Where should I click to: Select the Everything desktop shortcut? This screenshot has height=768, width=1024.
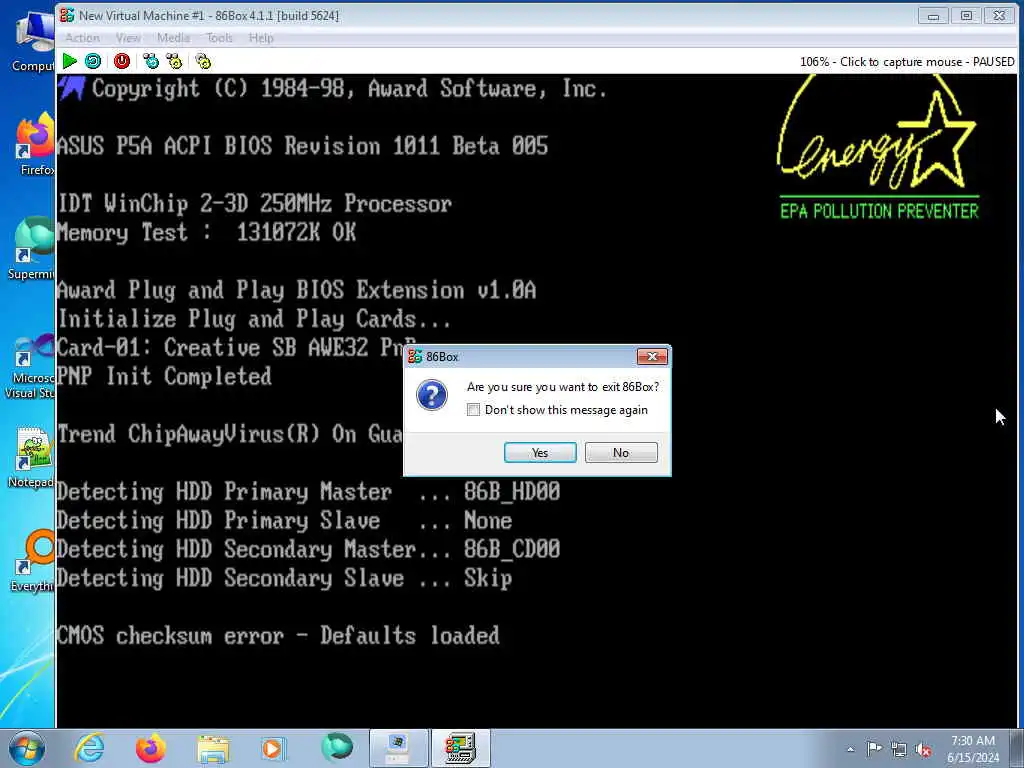tap(33, 562)
